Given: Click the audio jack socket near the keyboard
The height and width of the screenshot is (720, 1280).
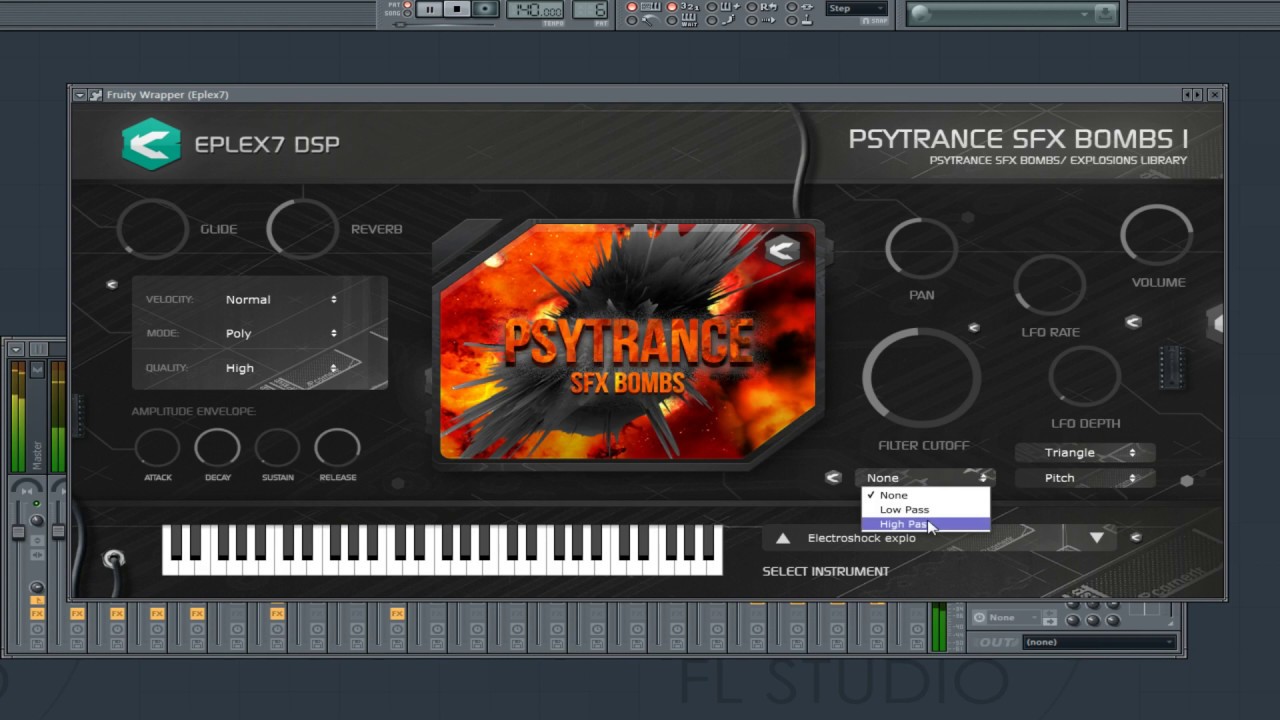Looking at the screenshot, I should (x=114, y=559).
